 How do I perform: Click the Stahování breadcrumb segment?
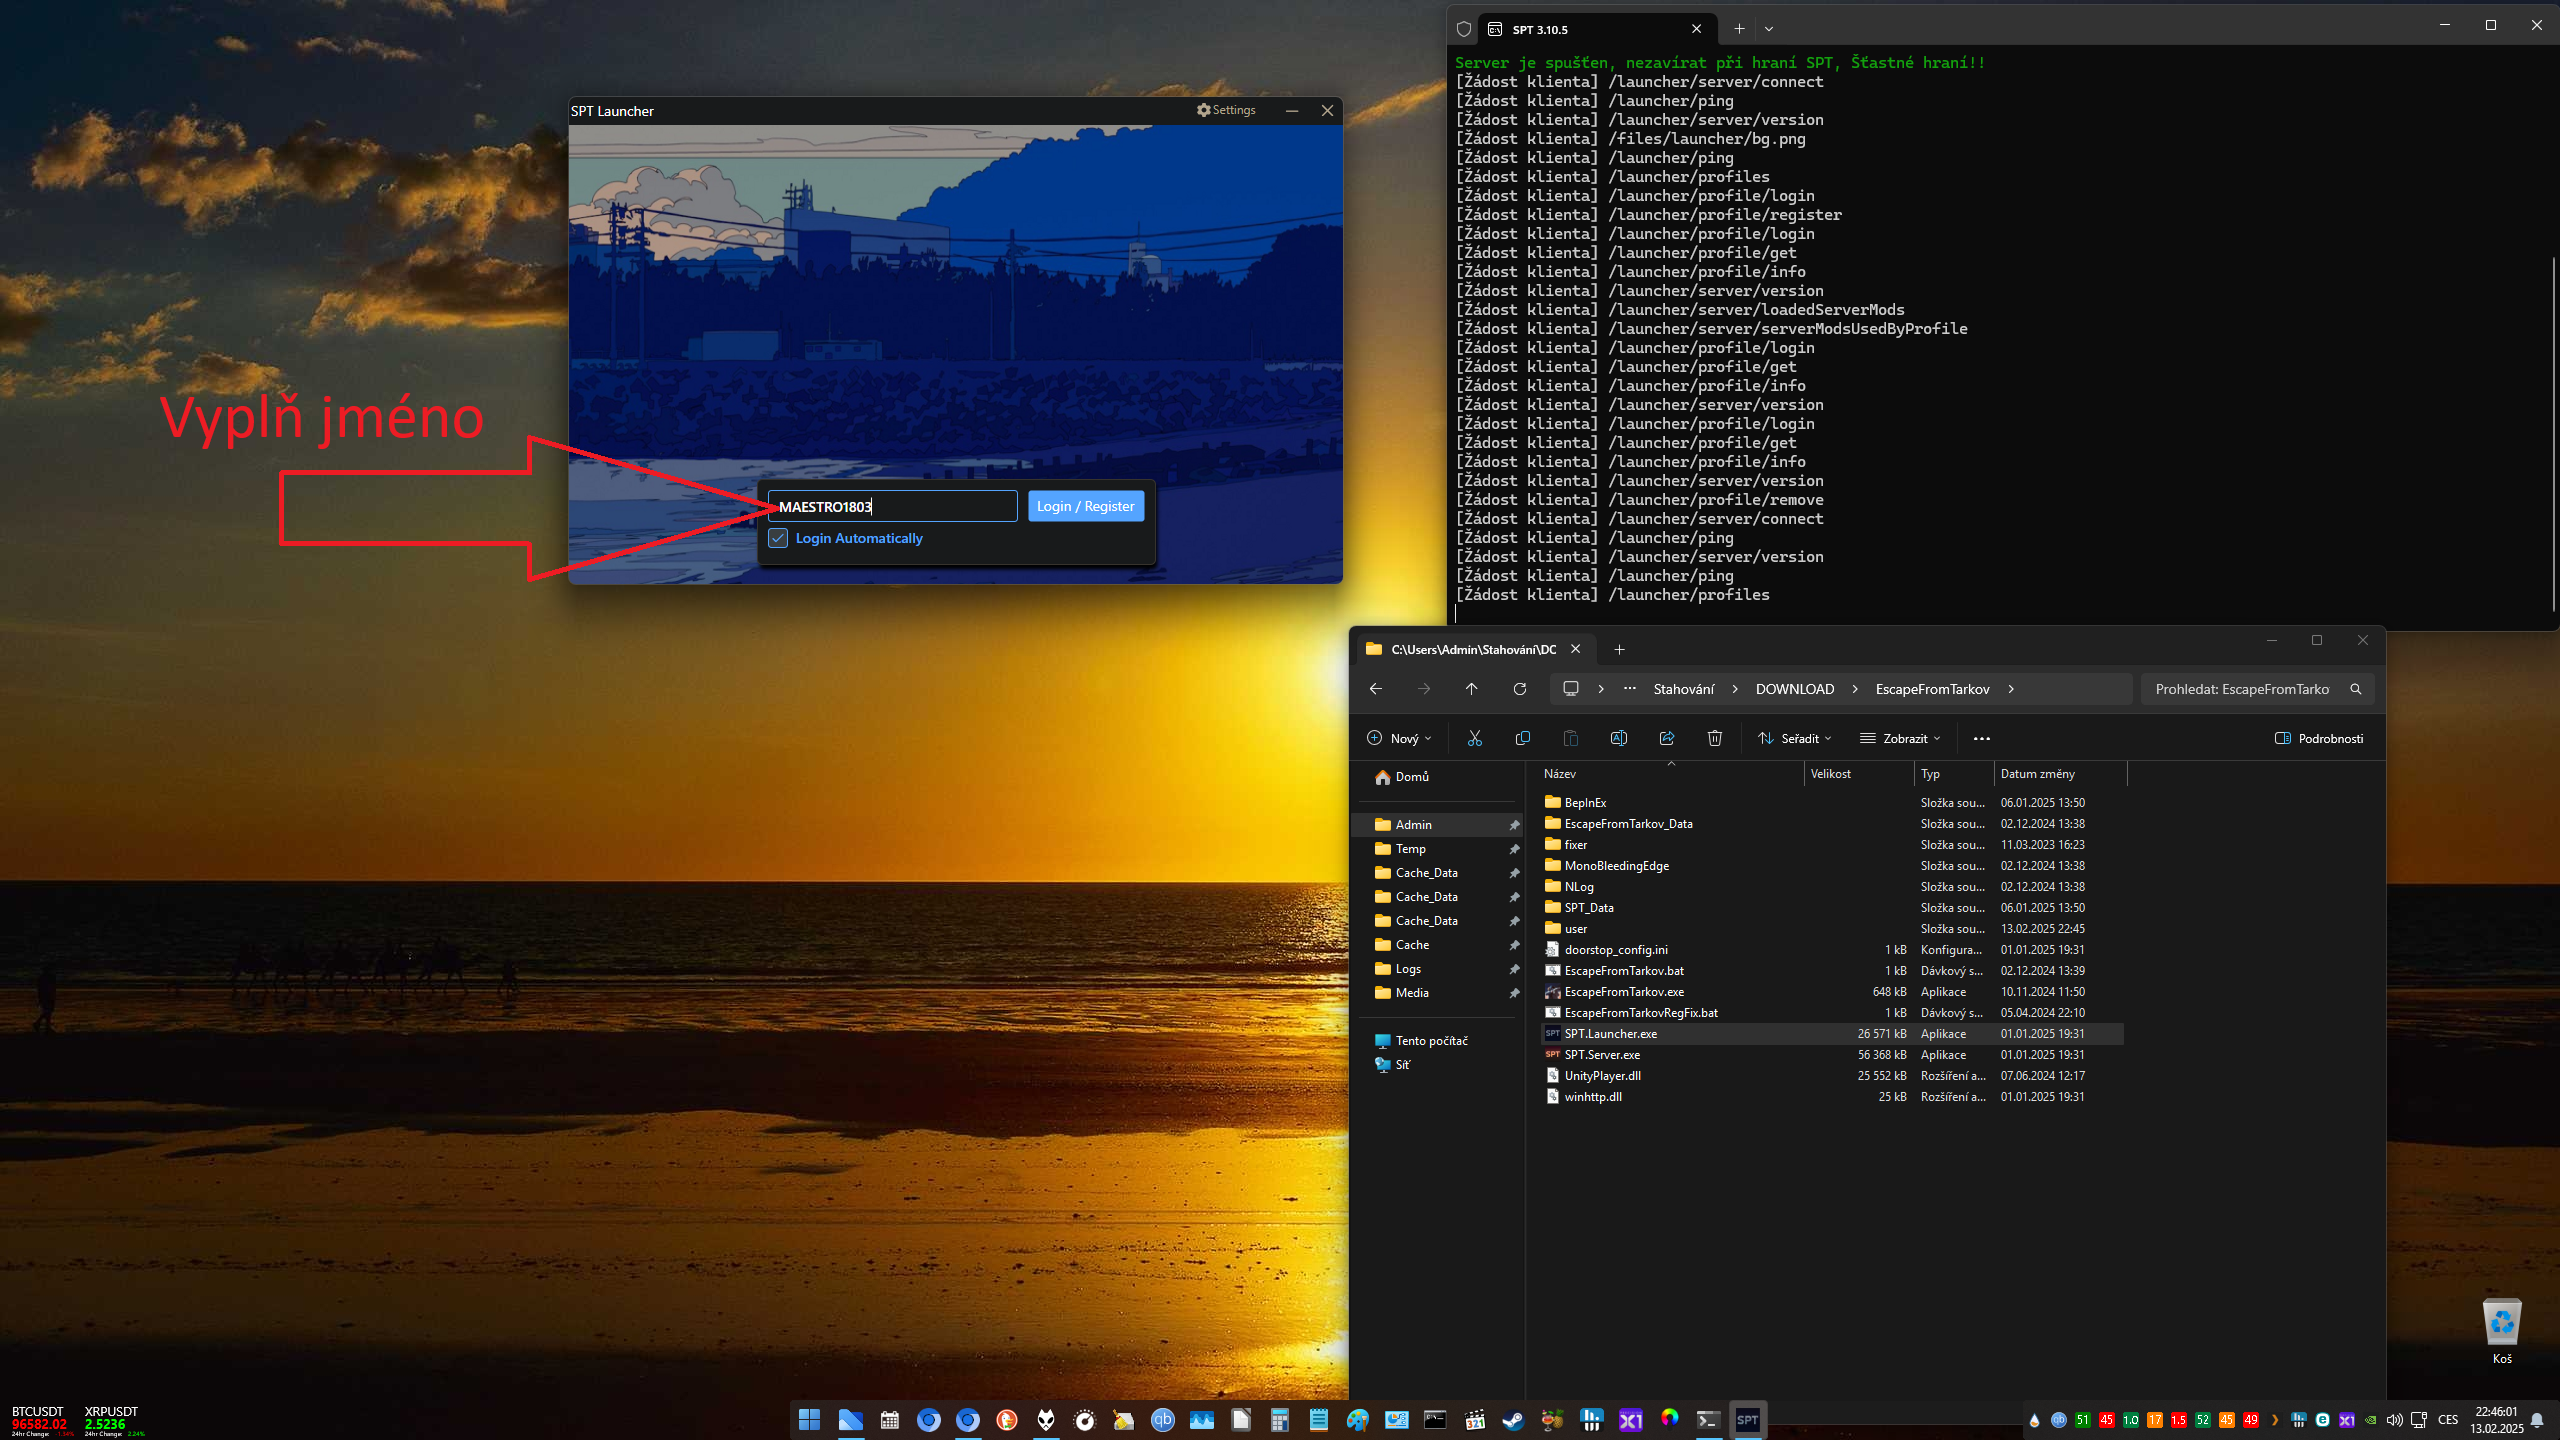click(x=1683, y=689)
